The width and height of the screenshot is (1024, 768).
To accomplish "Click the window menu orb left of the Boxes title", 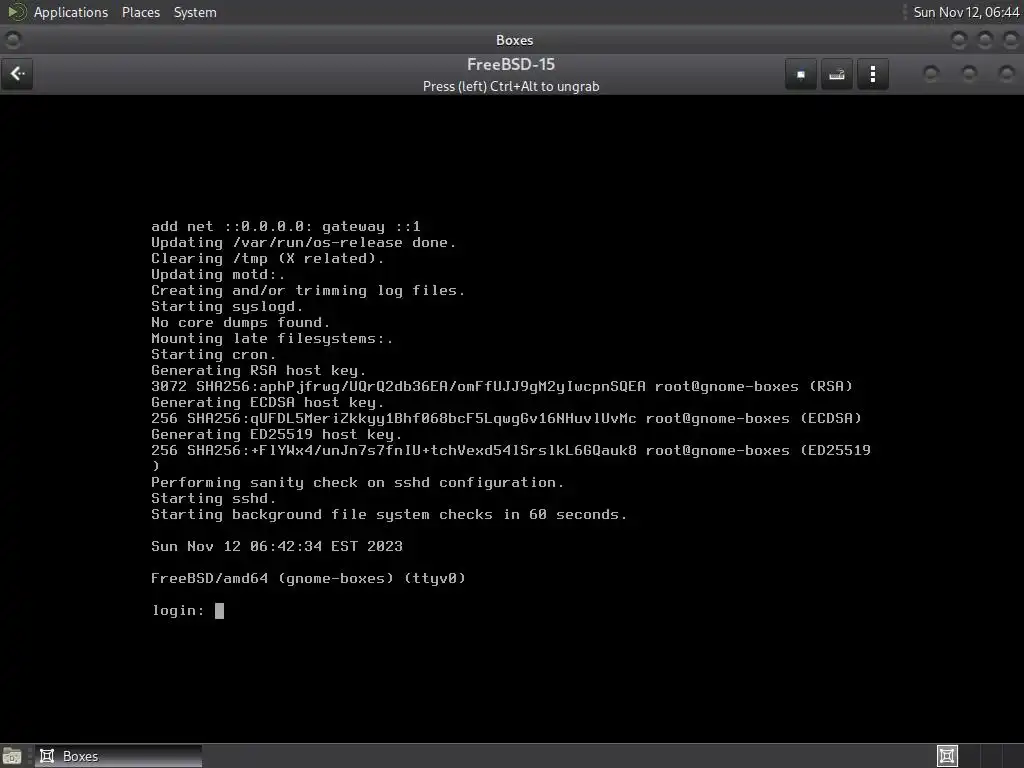I will 12,40.
